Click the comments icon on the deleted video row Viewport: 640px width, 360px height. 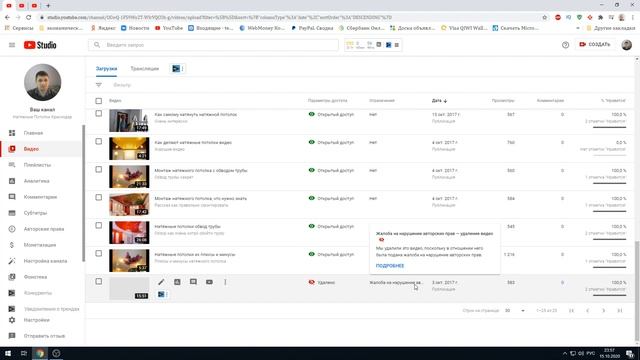click(x=193, y=282)
